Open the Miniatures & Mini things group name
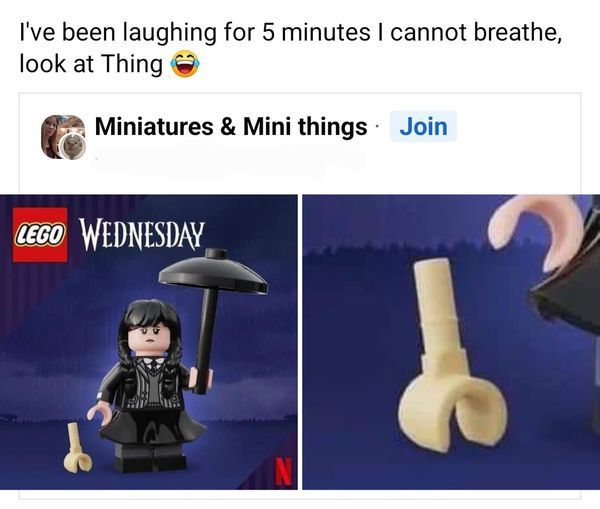Image resolution: width=600 pixels, height=509 pixels. (x=231, y=127)
